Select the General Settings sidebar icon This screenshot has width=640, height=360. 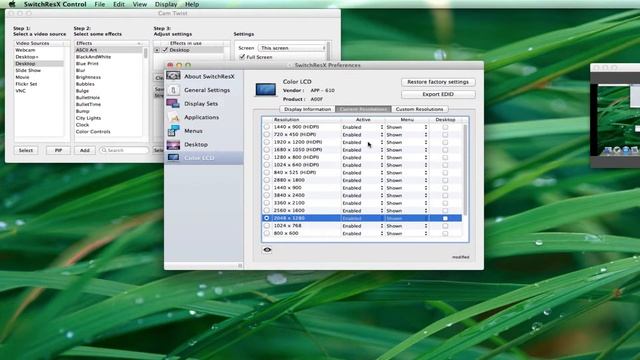[173, 90]
